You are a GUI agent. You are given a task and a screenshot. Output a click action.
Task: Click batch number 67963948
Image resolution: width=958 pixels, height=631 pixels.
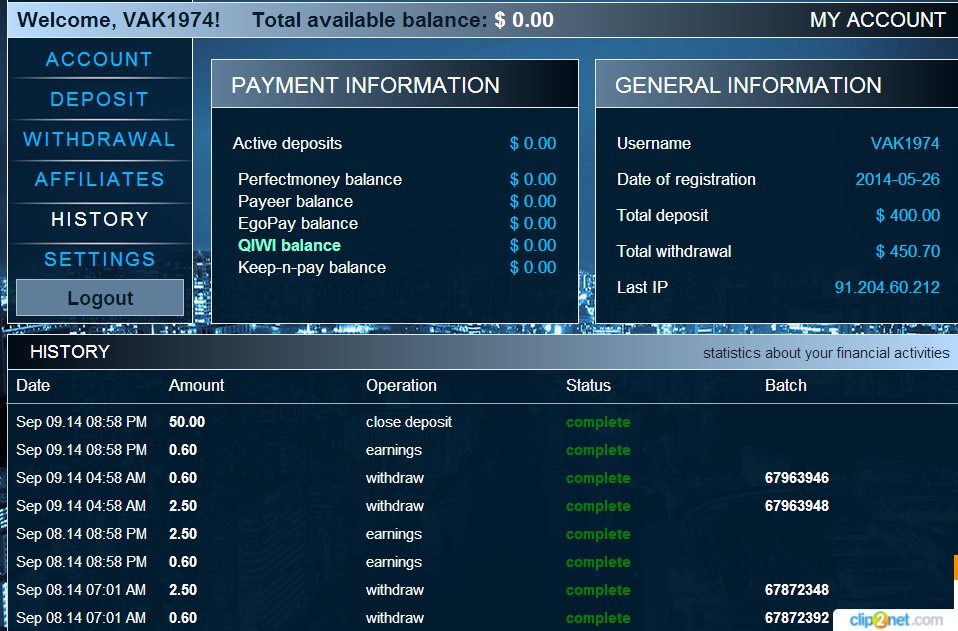pyautogui.click(x=796, y=506)
